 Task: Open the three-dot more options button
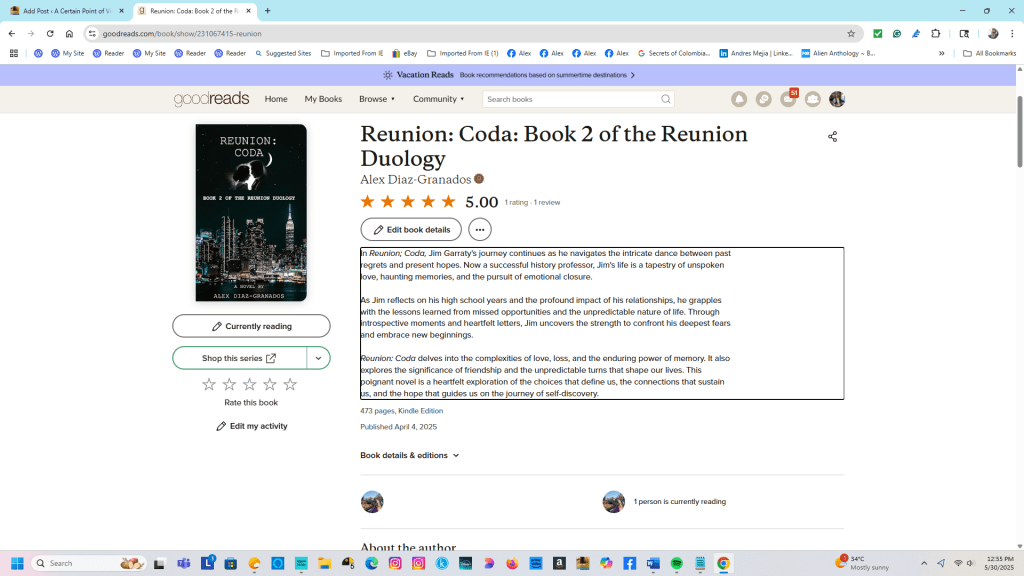[x=480, y=230]
